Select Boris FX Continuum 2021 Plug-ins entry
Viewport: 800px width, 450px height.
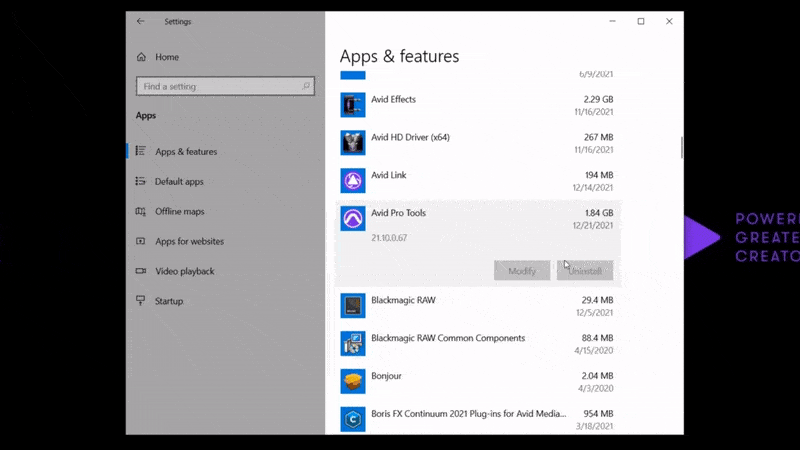pyautogui.click(x=468, y=414)
